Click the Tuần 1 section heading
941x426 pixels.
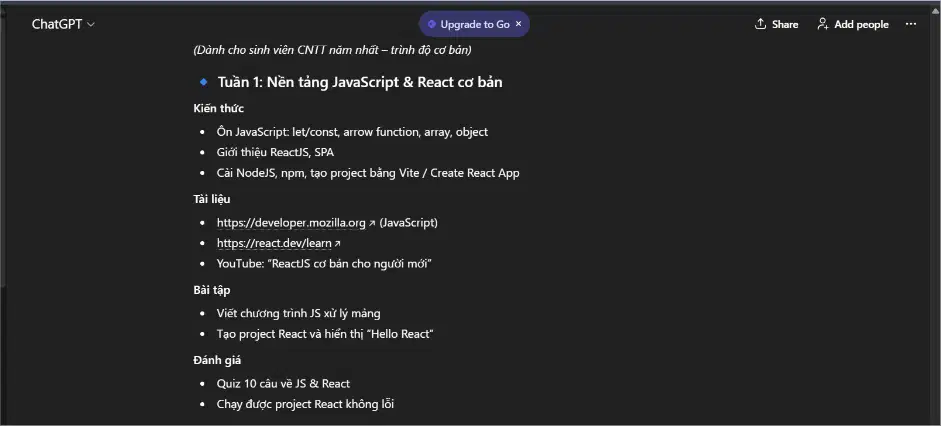click(359, 82)
